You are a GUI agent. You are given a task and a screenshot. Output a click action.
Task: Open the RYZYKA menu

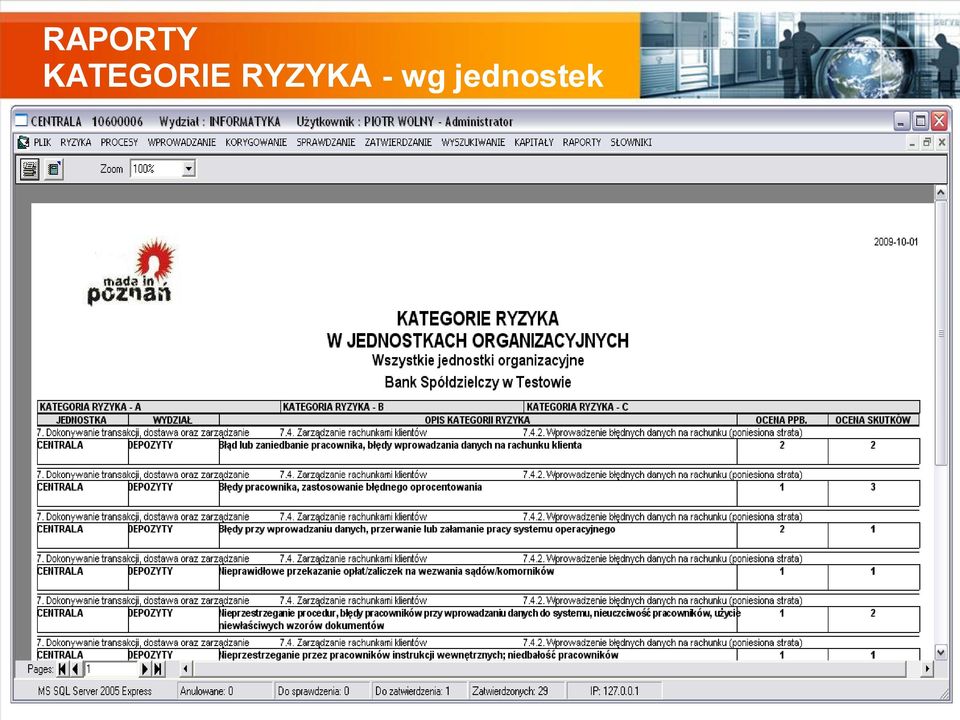click(76, 143)
